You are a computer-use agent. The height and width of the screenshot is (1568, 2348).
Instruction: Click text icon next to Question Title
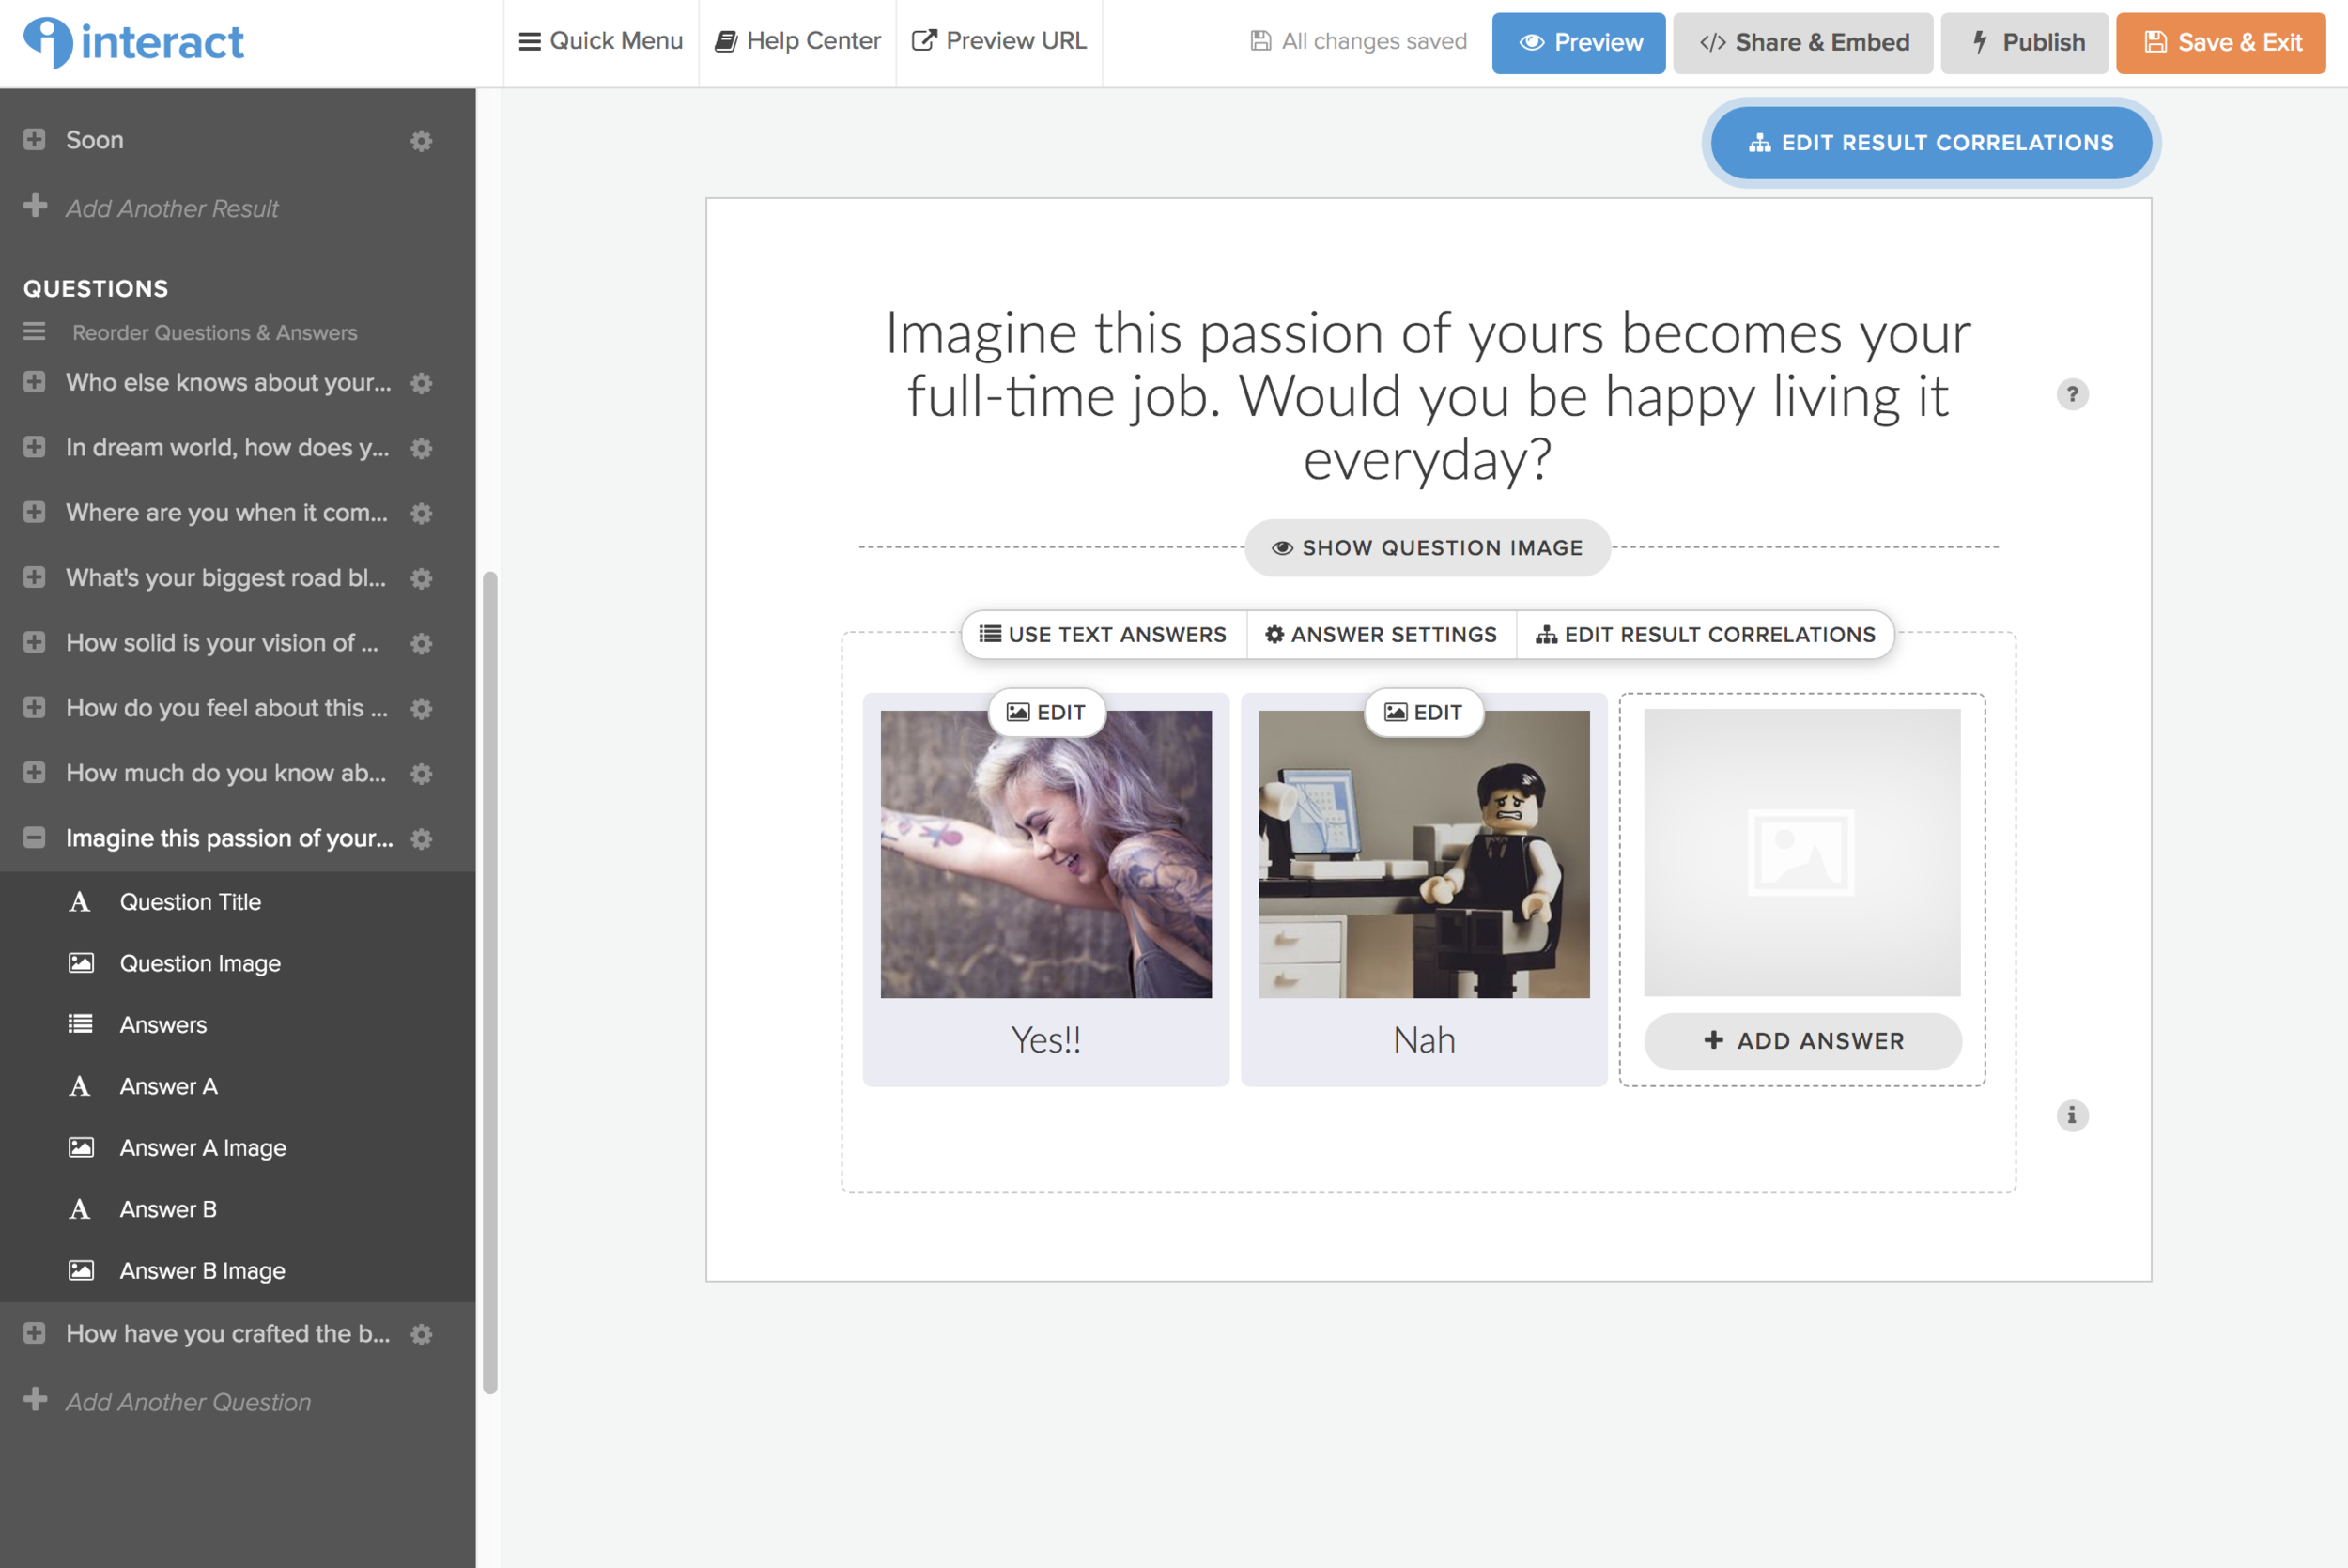tap(79, 902)
